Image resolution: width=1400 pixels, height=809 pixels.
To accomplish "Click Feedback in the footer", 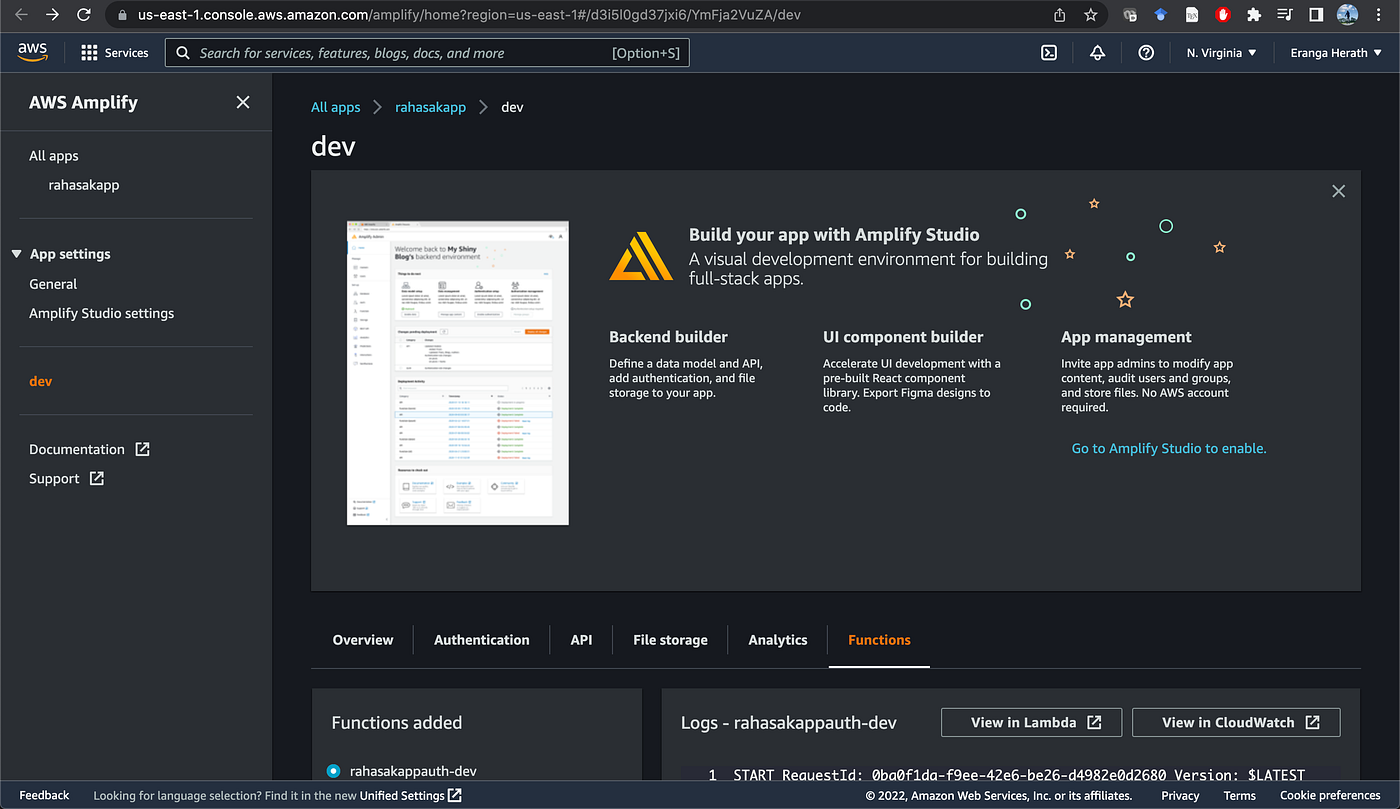I will (x=44, y=795).
